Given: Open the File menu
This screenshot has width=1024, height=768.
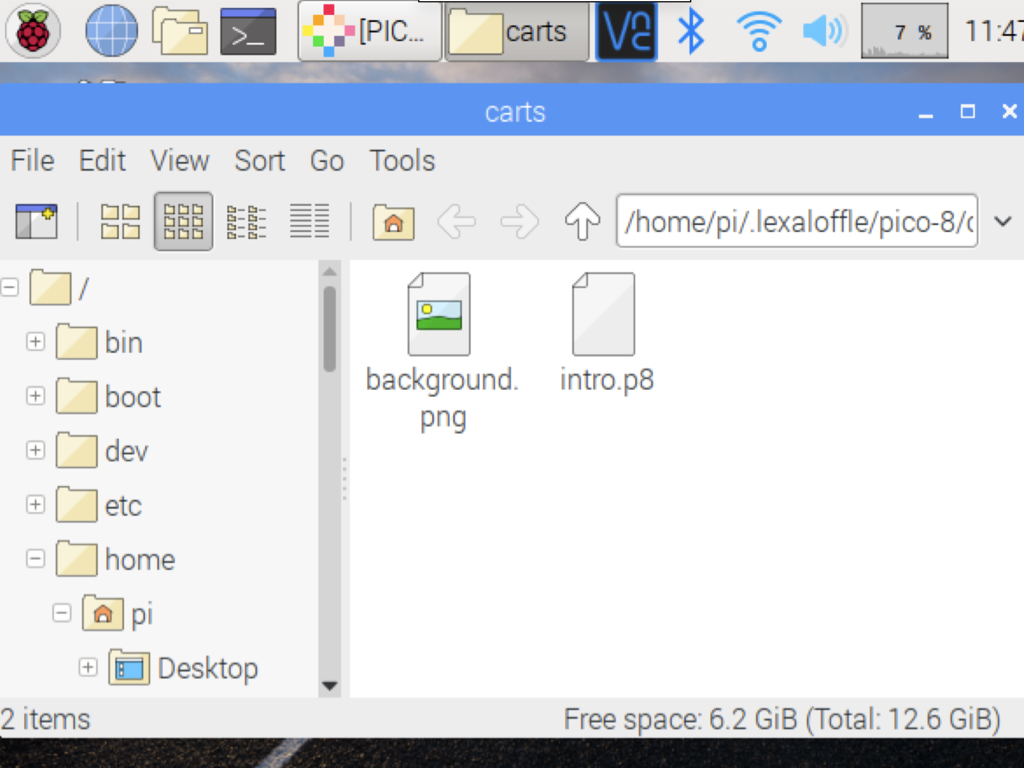Looking at the screenshot, I should pos(32,161).
